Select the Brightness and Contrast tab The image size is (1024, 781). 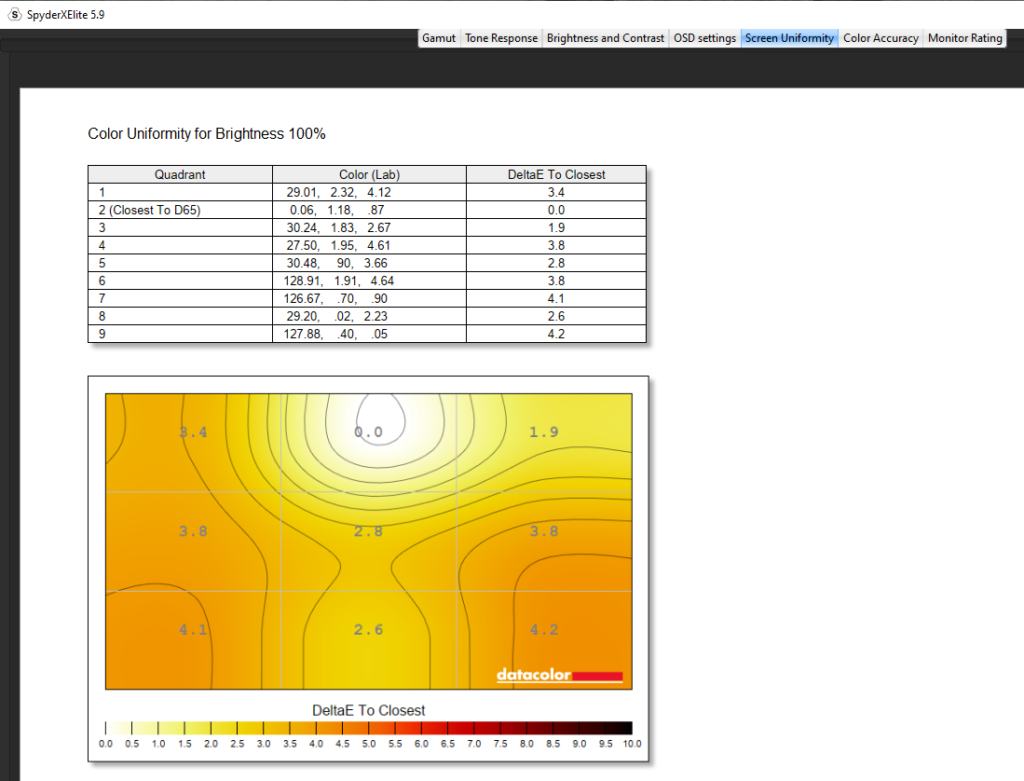tap(605, 38)
